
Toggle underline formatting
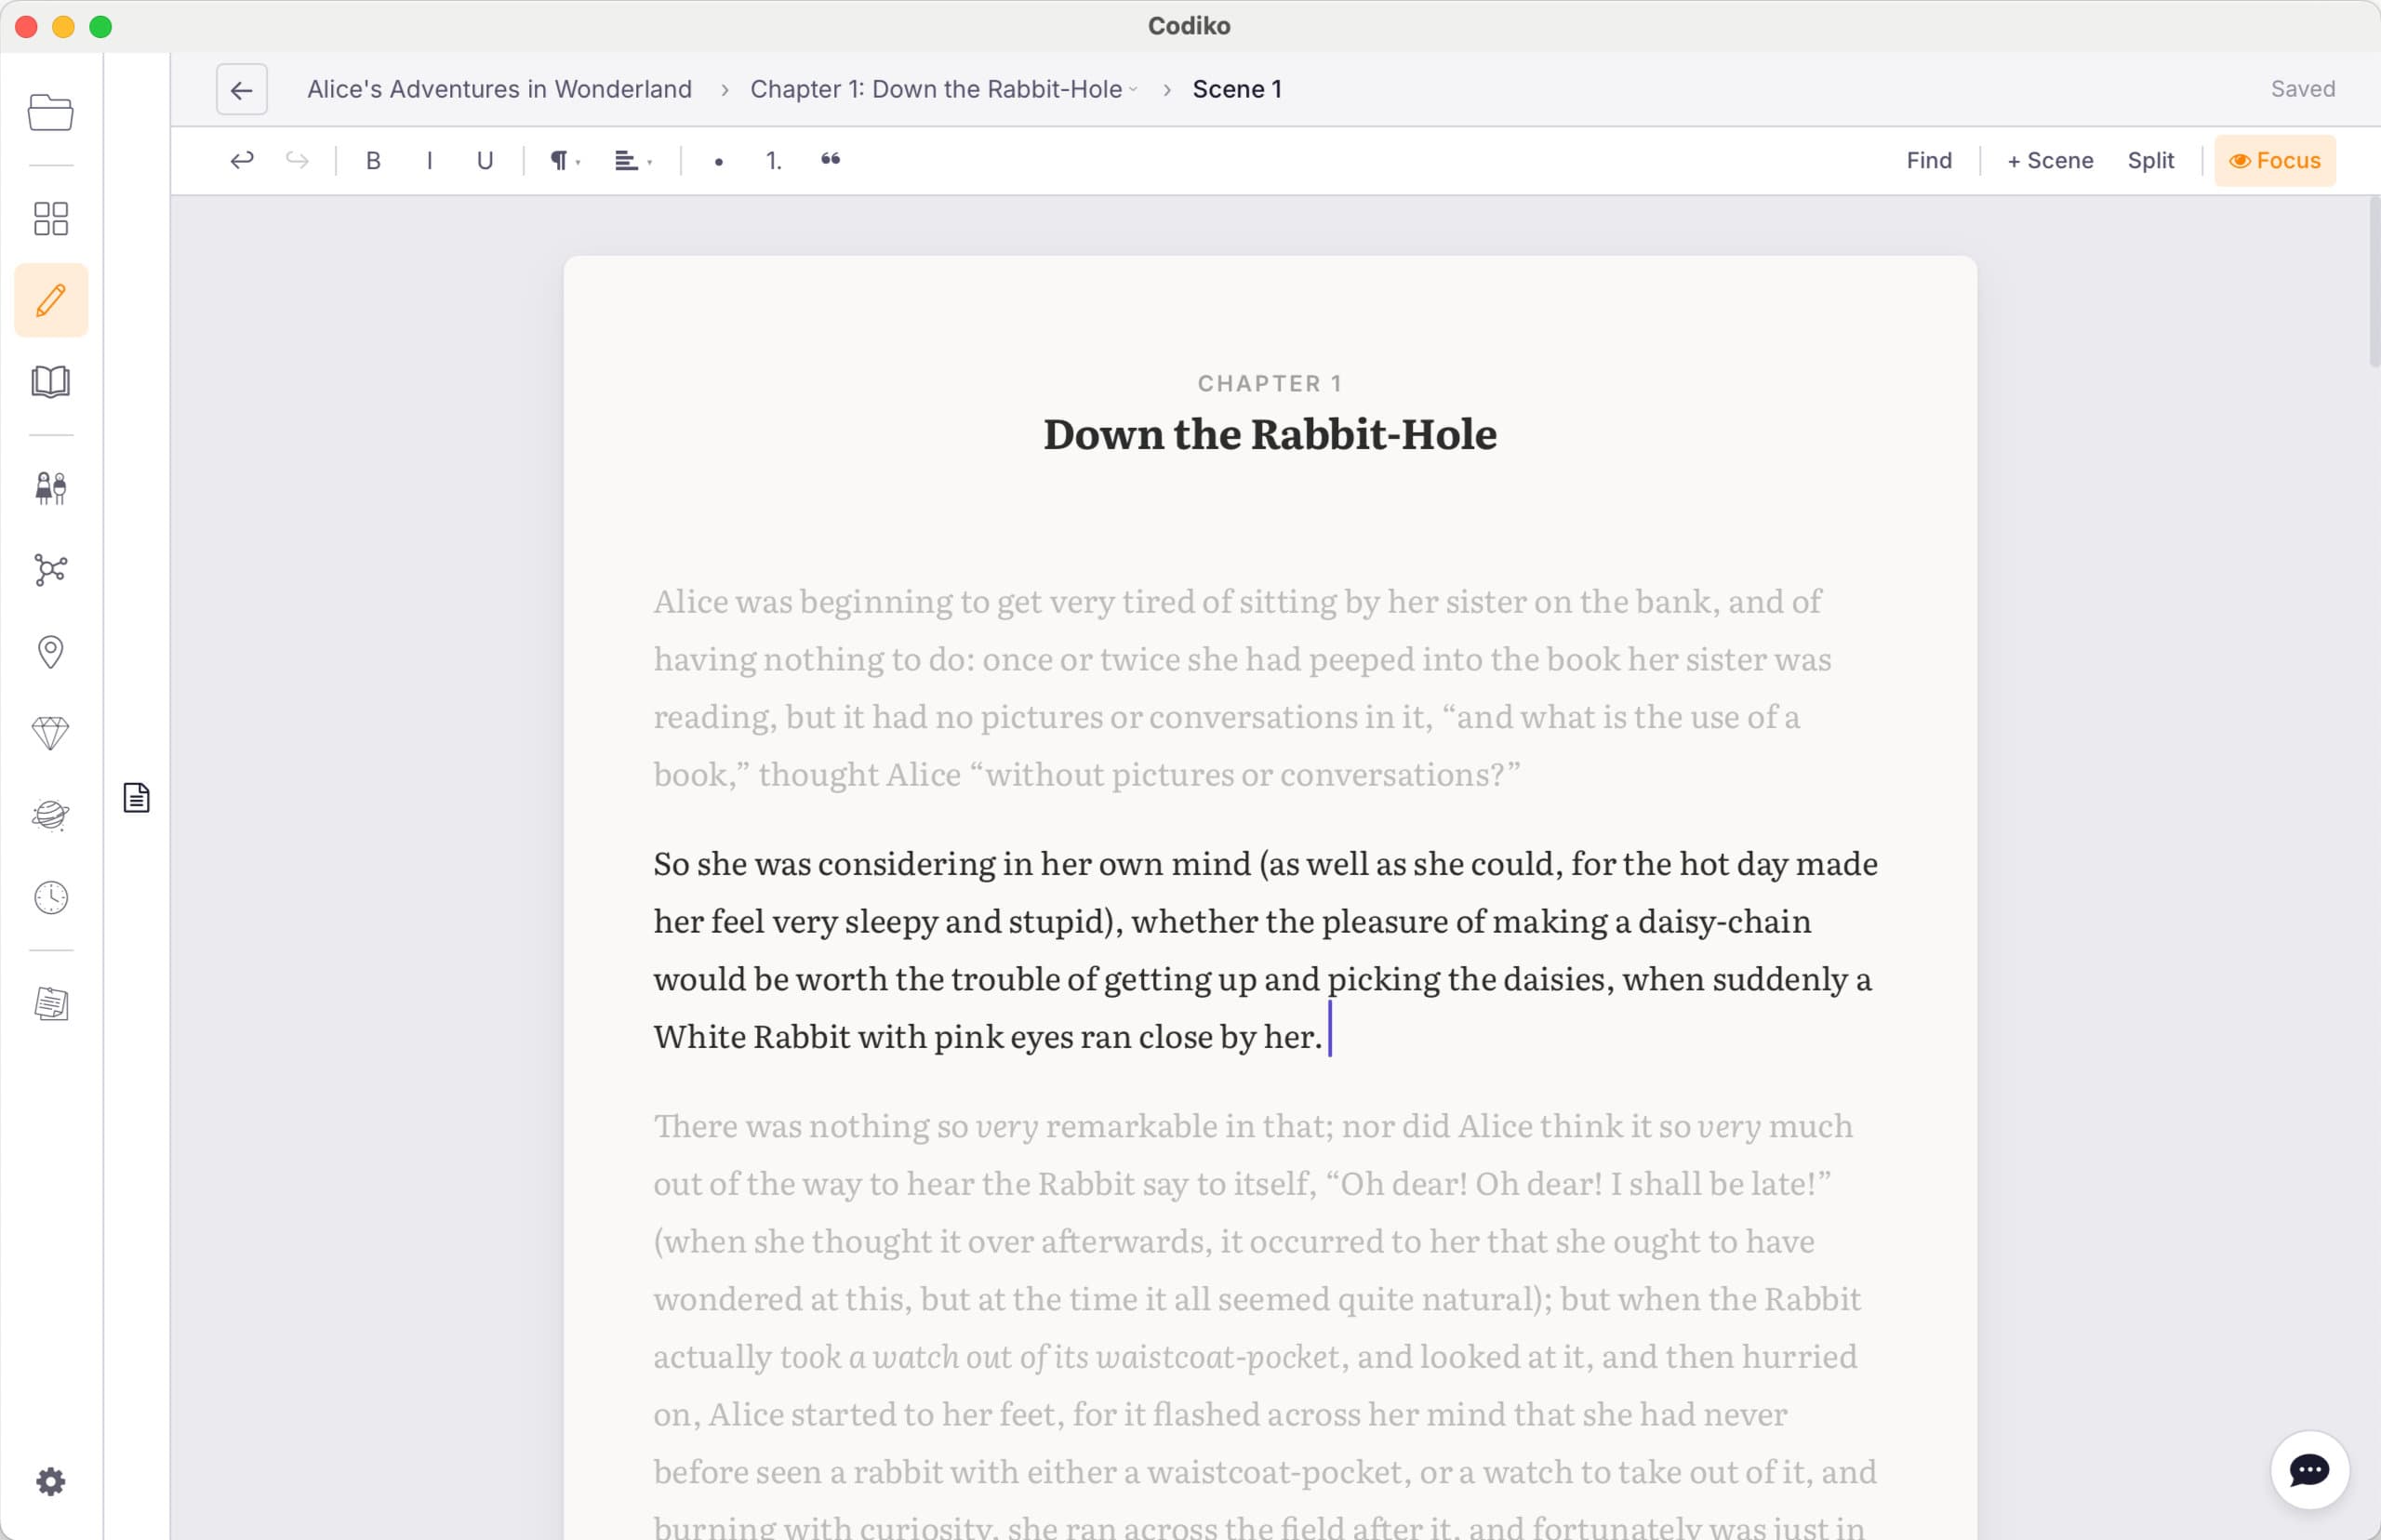tap(485, 160)
